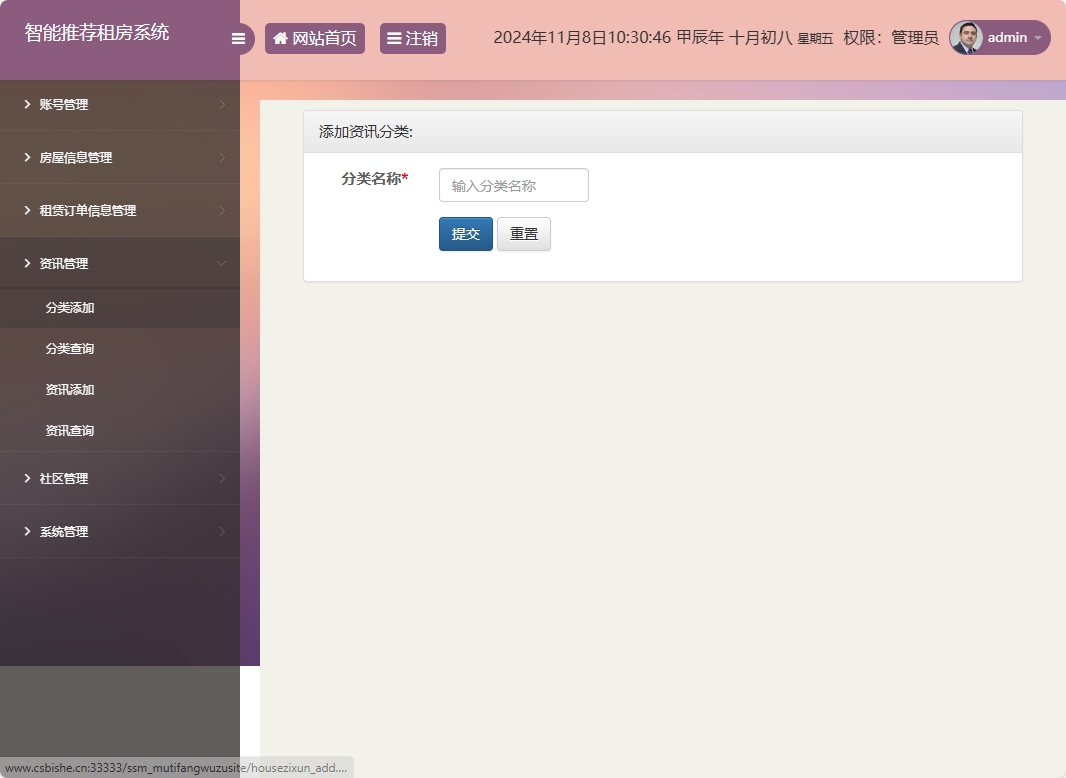Log out with 注销 button

(x=413, y=39)
